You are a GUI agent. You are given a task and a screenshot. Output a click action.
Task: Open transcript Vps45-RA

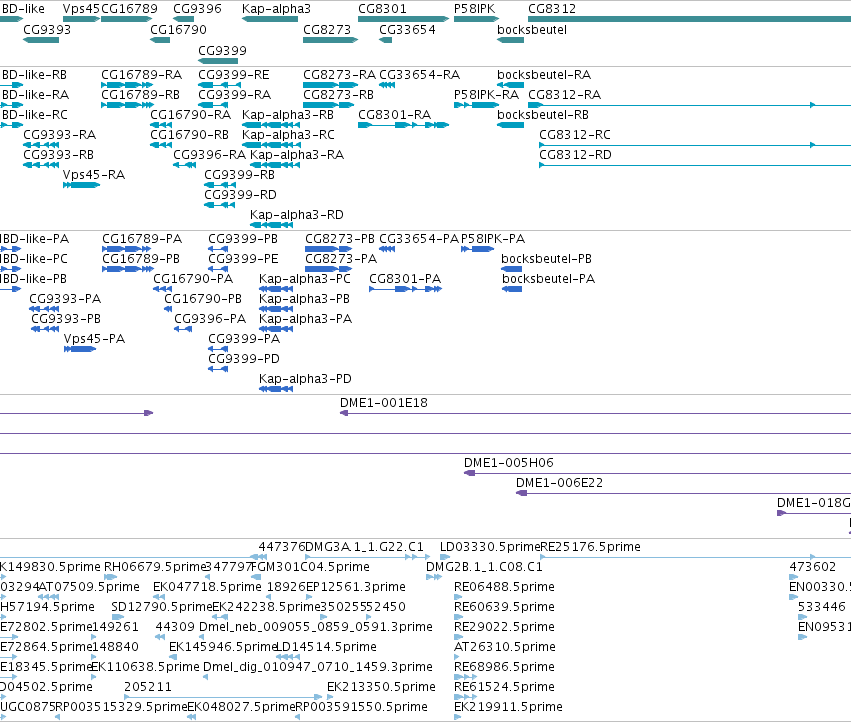pyautogui.click(x=94, y=174)
